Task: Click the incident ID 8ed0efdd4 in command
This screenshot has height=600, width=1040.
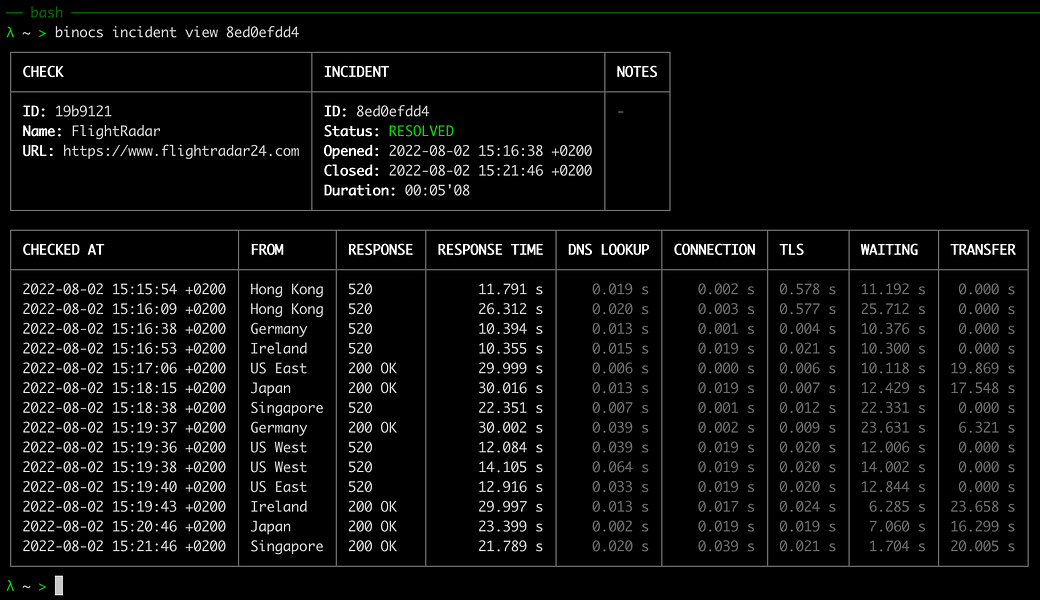Action: 263,32
